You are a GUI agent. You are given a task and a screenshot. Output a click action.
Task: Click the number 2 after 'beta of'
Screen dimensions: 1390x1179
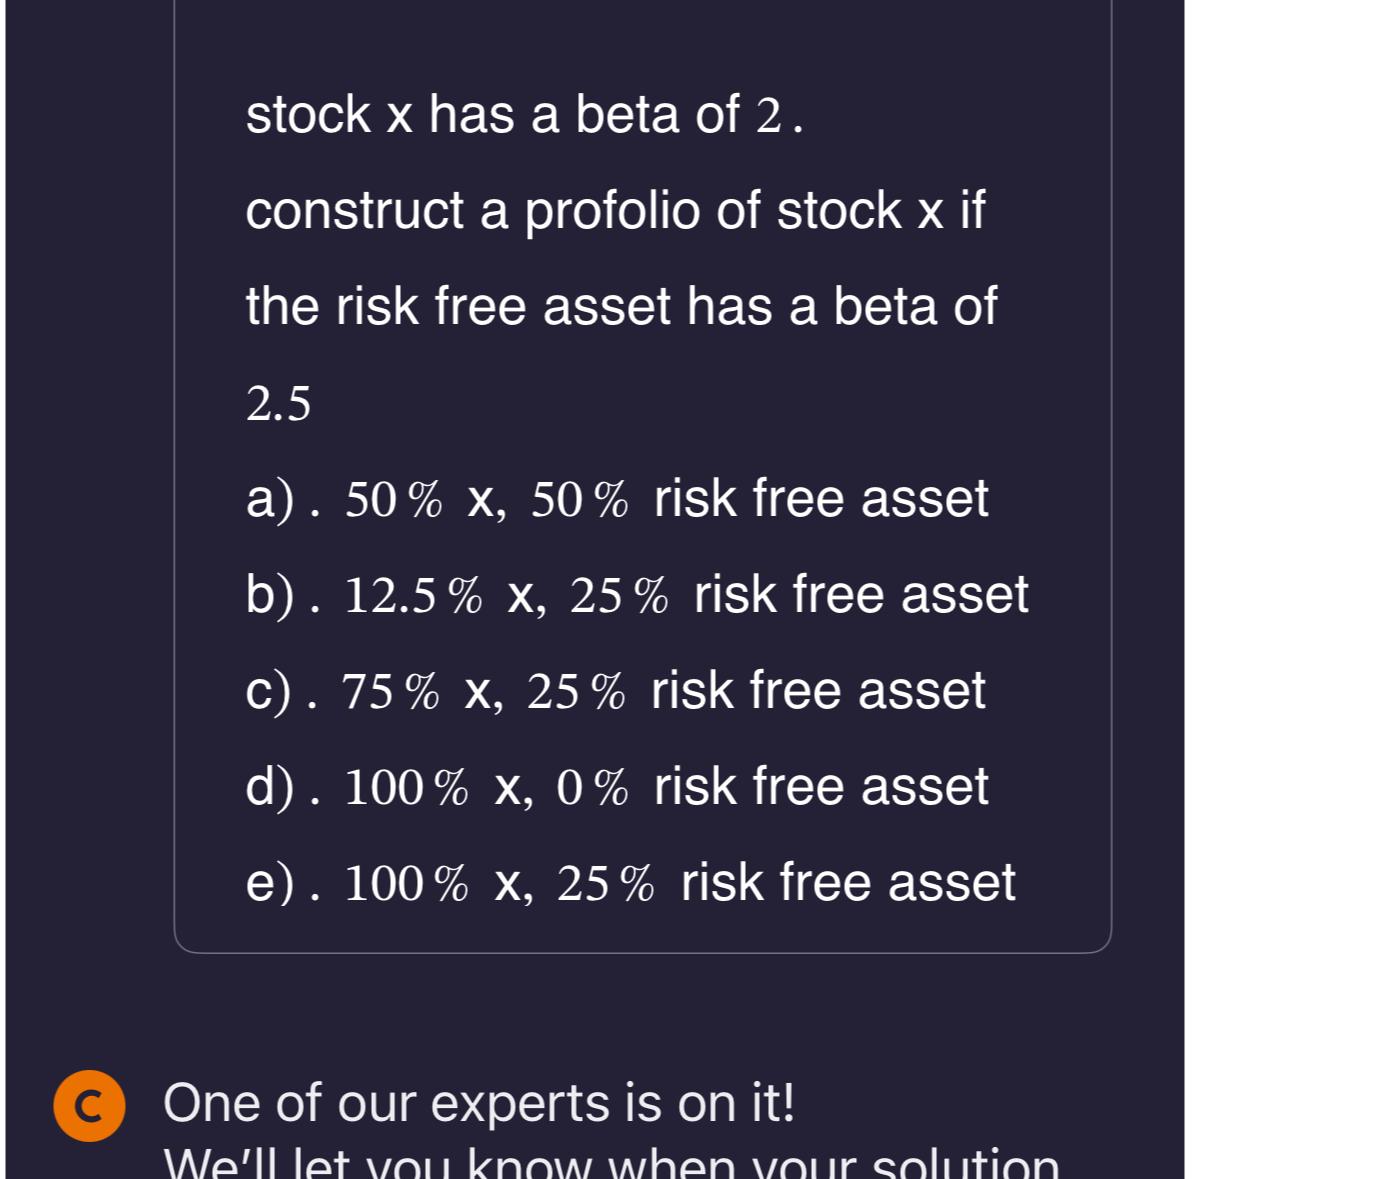768,116
